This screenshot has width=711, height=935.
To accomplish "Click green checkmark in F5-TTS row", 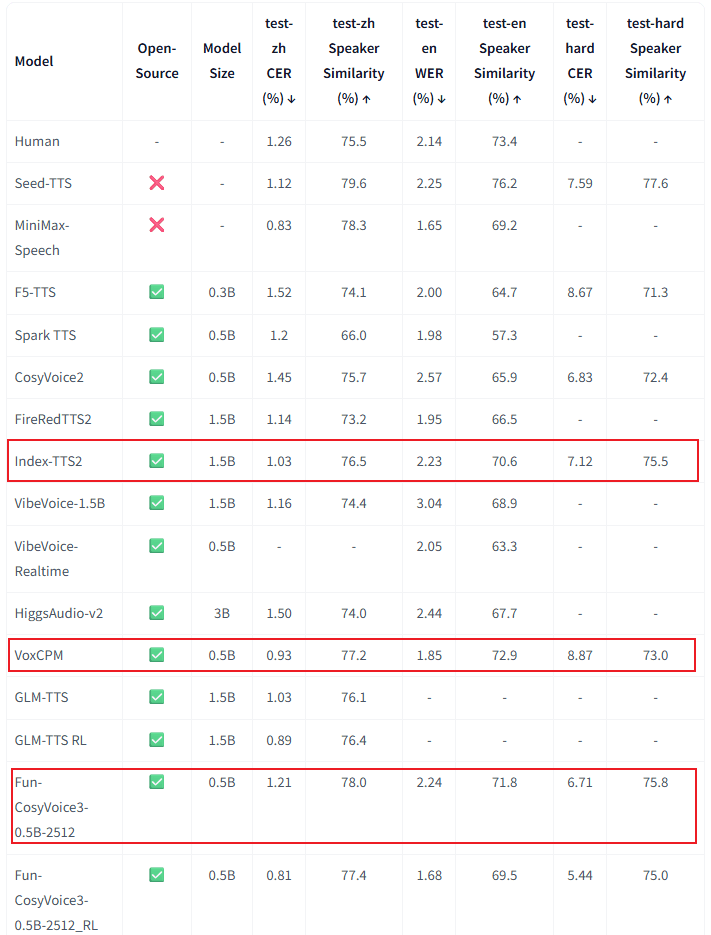I will [x=156, y=292].
